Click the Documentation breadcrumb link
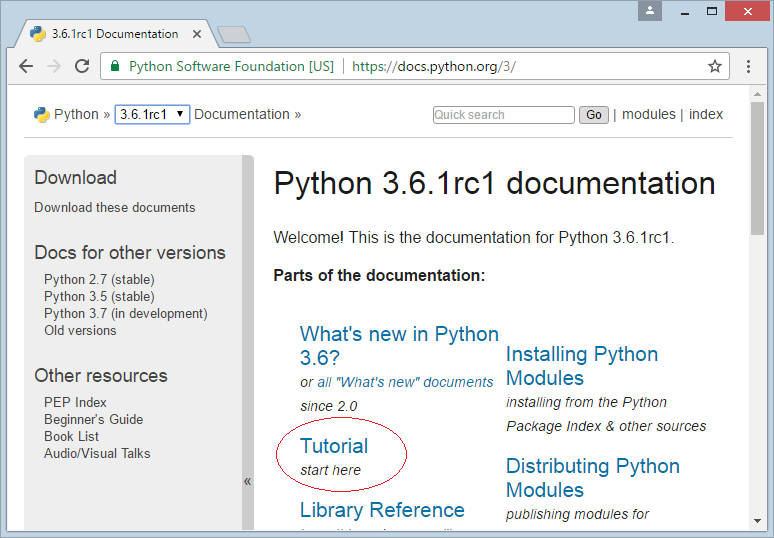The width and height of the screenshot is (774, 538). [x=242, y=115]
